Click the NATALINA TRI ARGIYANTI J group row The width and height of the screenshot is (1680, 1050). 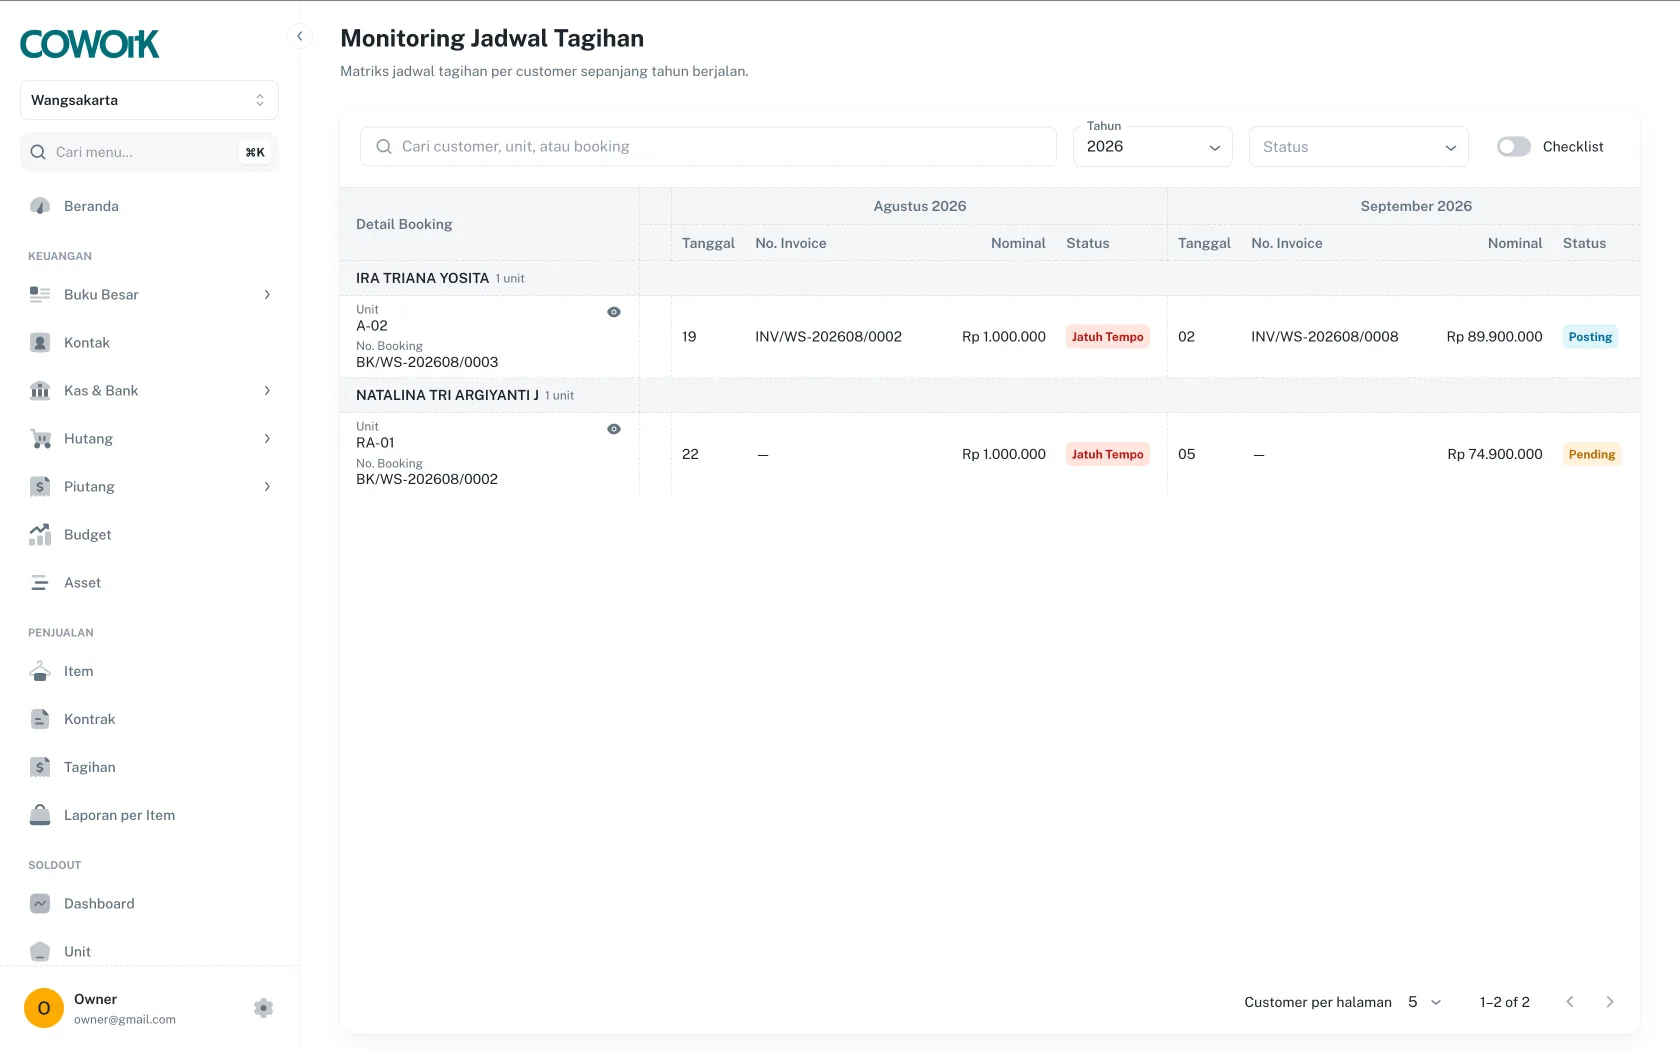[990, 395]
